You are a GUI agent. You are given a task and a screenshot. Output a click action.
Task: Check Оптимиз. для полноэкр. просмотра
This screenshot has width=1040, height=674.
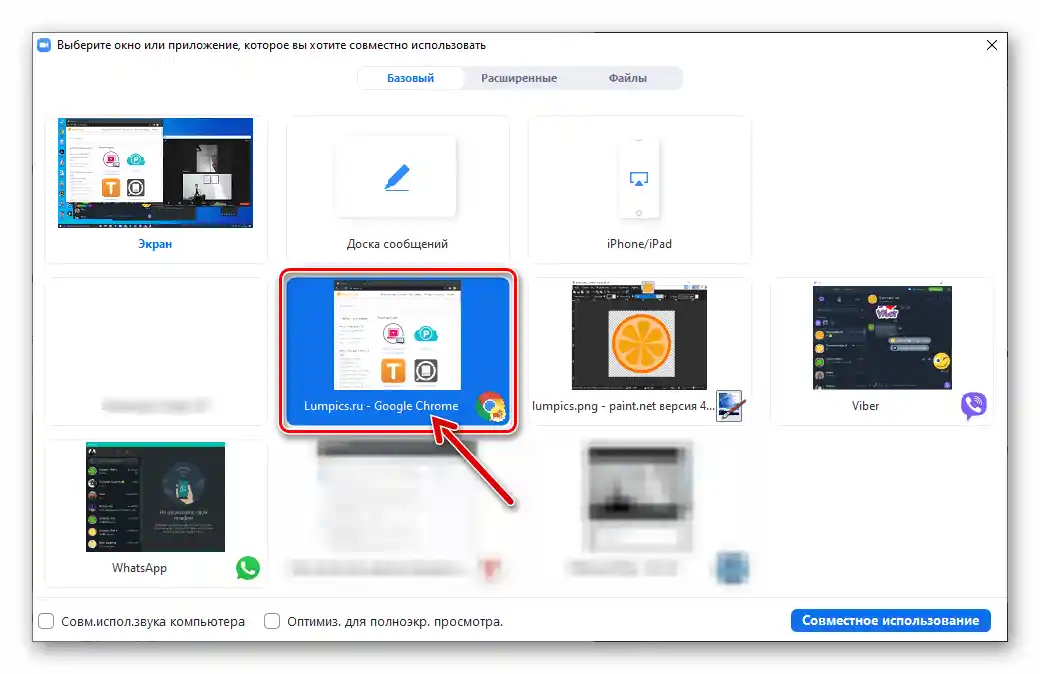[272, 621]
